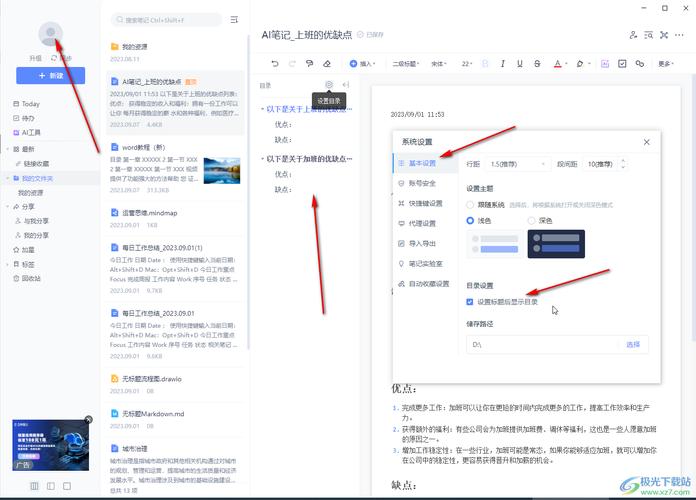Viewport: 696px width, 500px height.
Task: Open the heading level dropdown
Action: click(406, 64)
